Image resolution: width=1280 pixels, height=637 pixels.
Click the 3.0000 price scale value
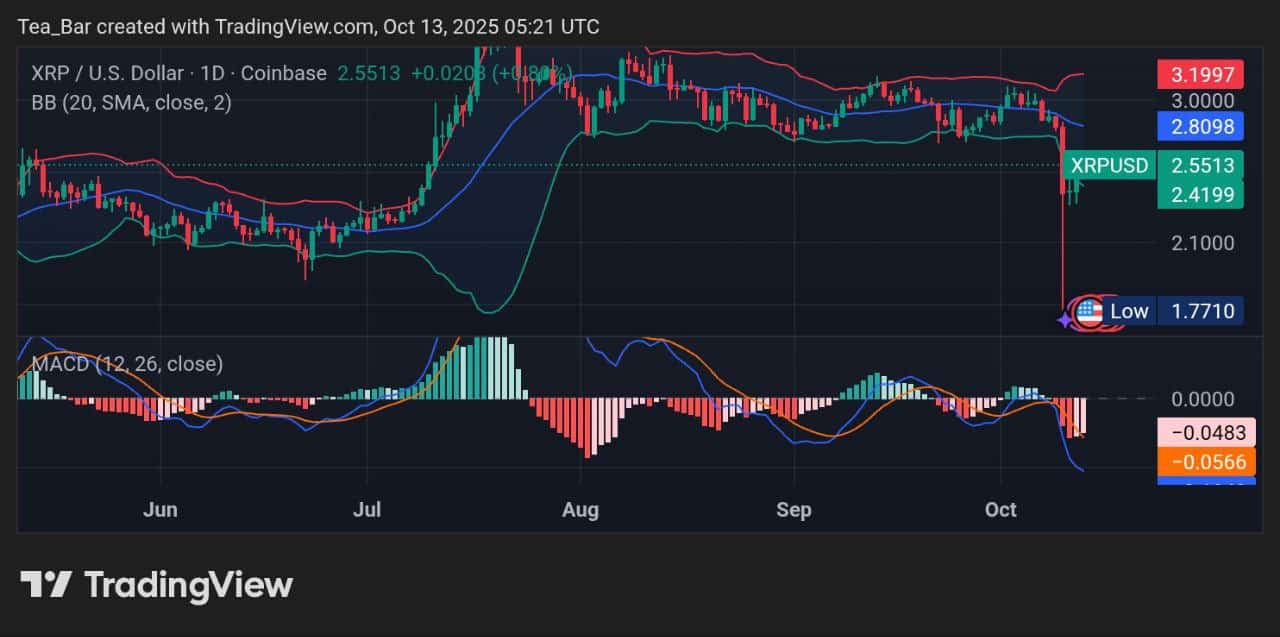click(1202, 101)
